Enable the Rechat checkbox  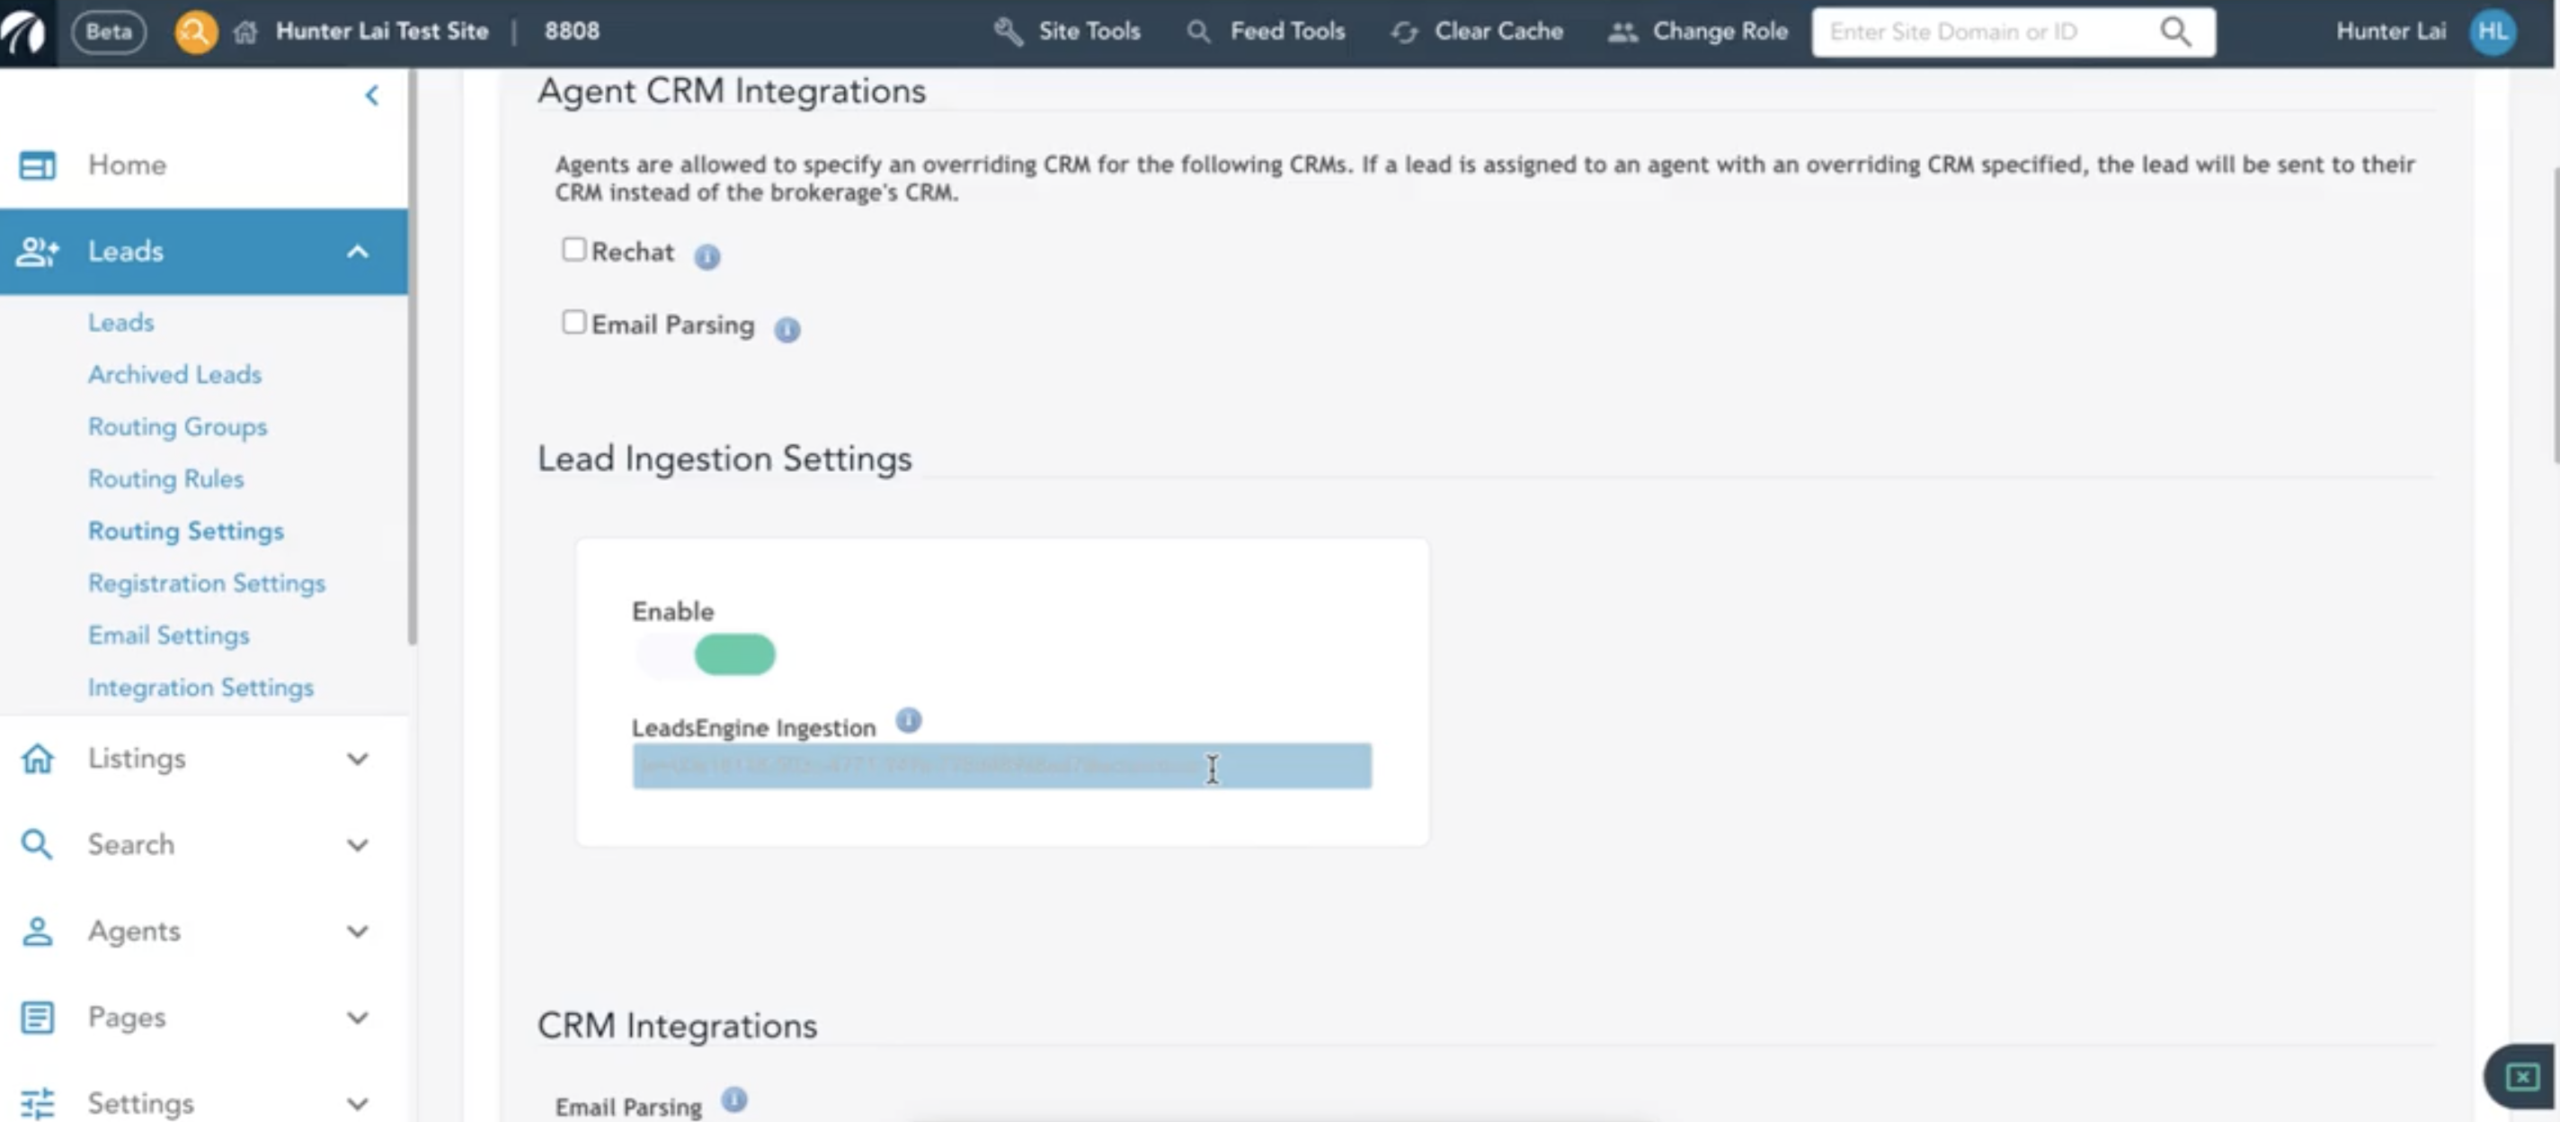[573, 249]
